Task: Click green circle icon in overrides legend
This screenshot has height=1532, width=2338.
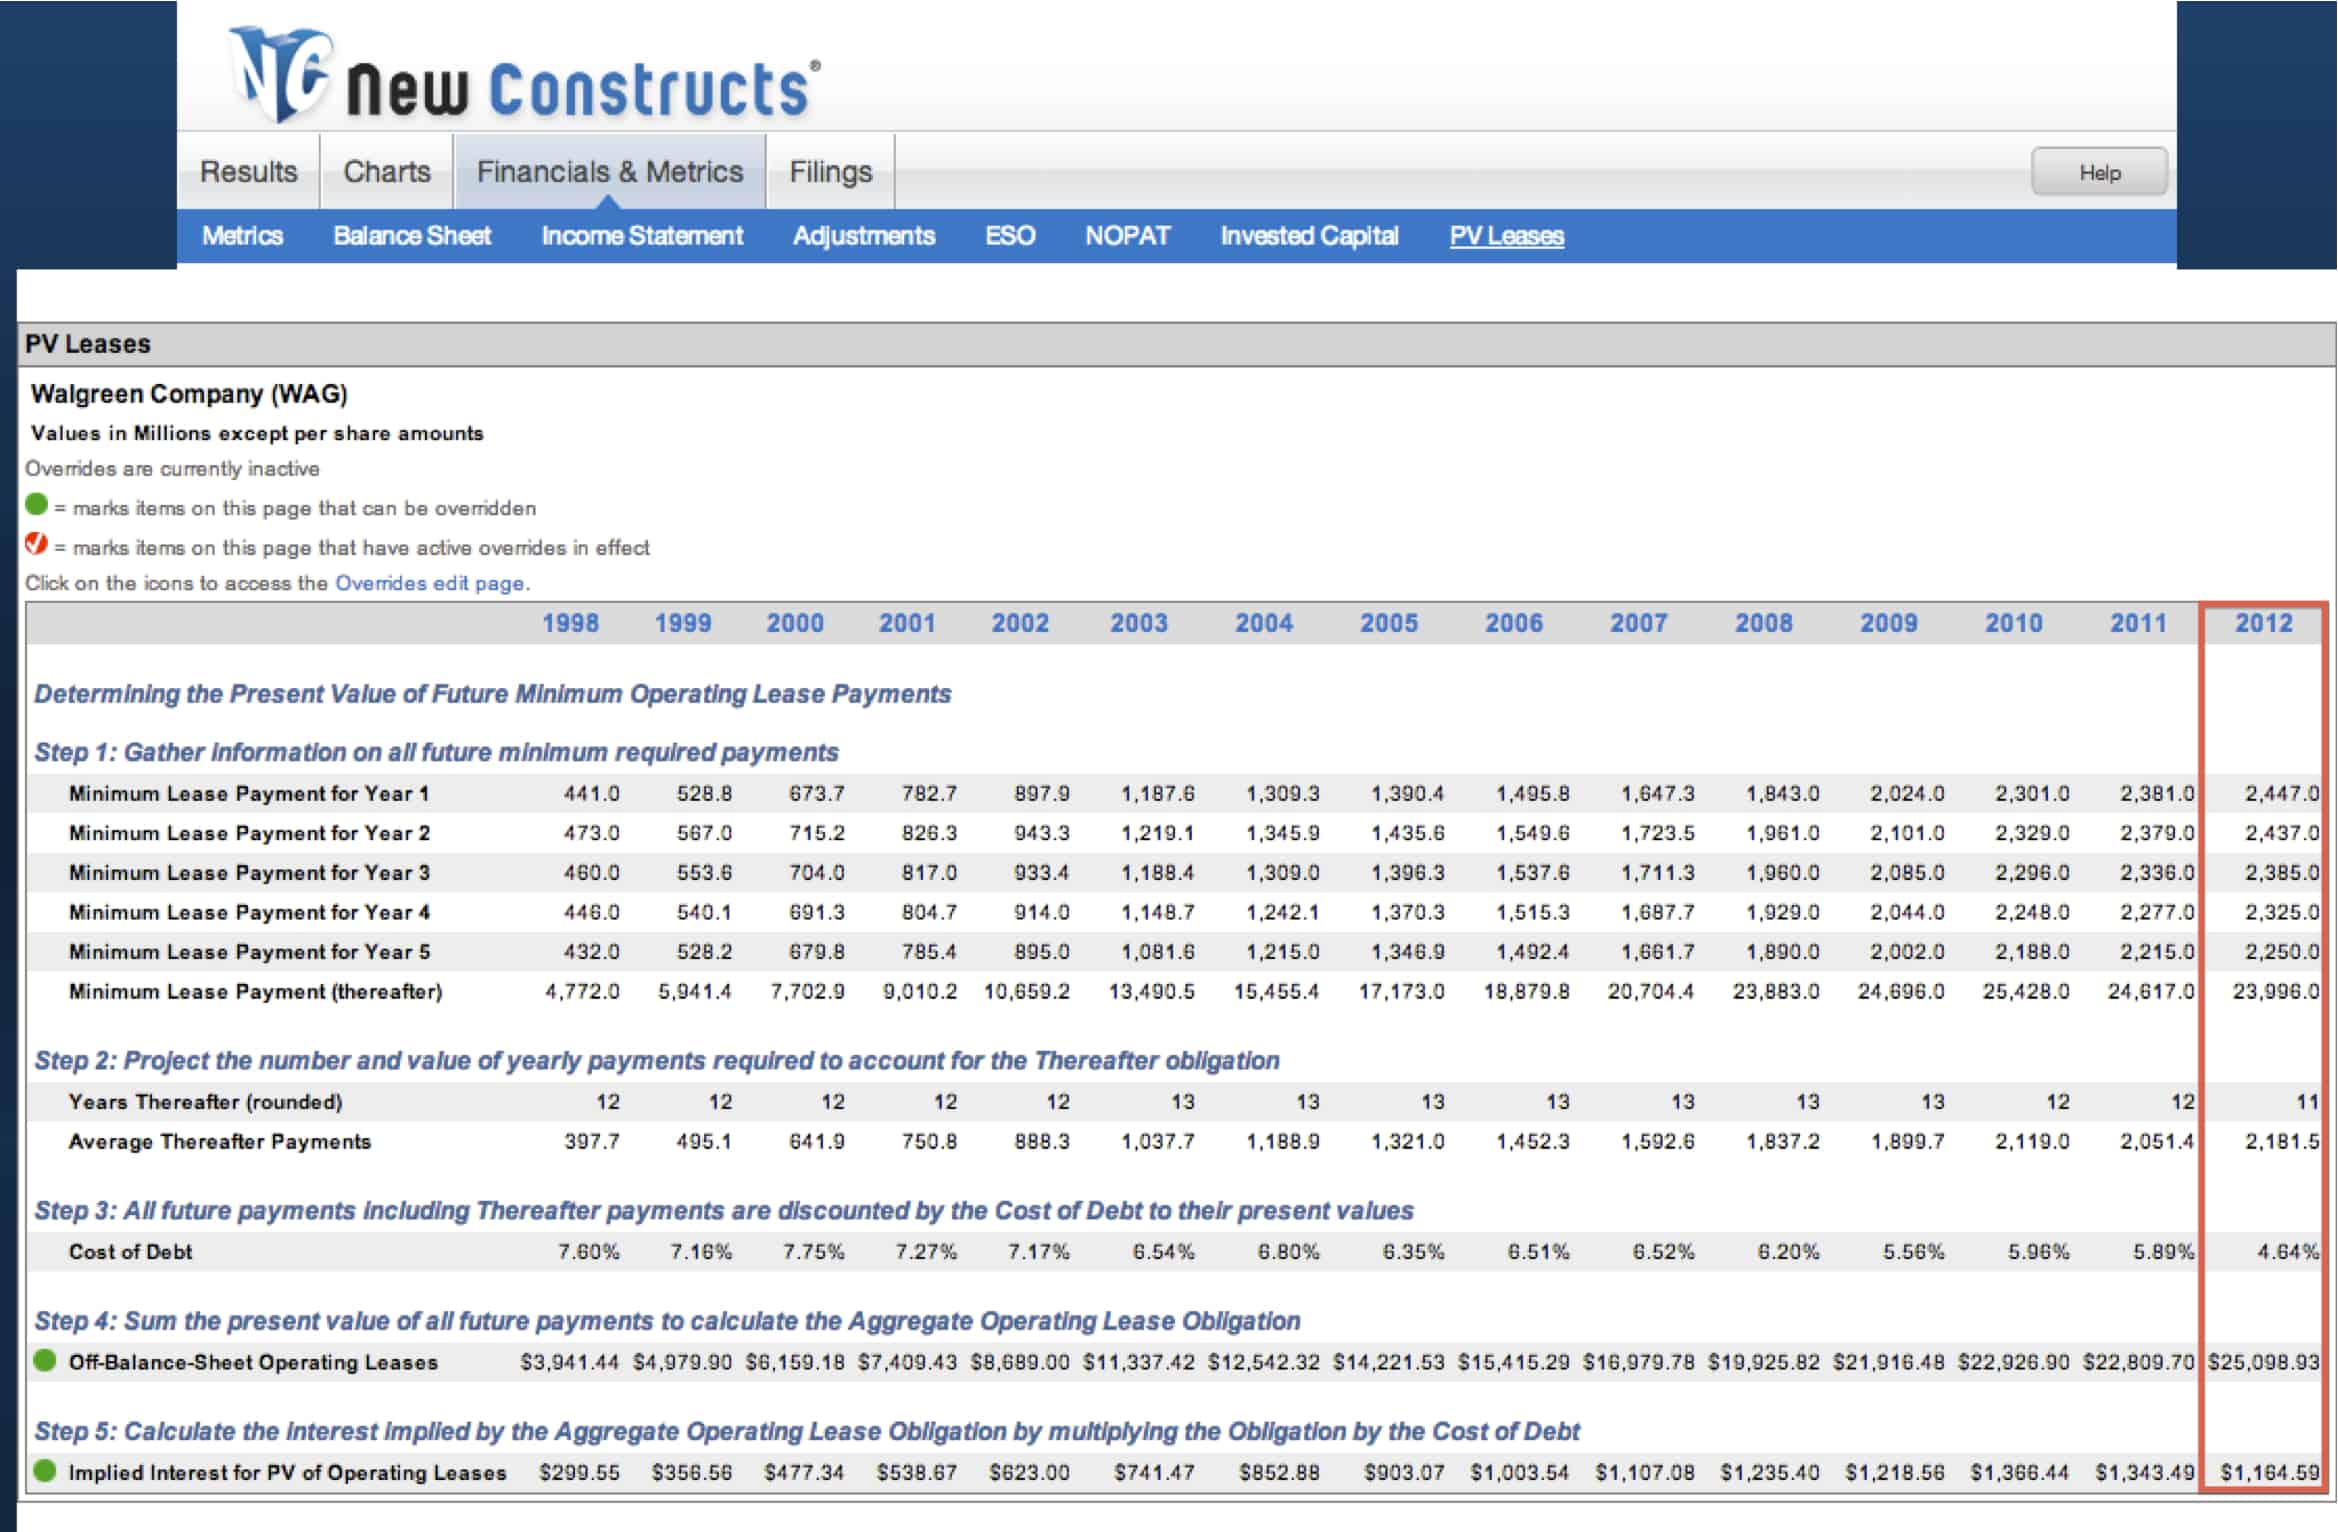Action: click(x=37, y=505)
